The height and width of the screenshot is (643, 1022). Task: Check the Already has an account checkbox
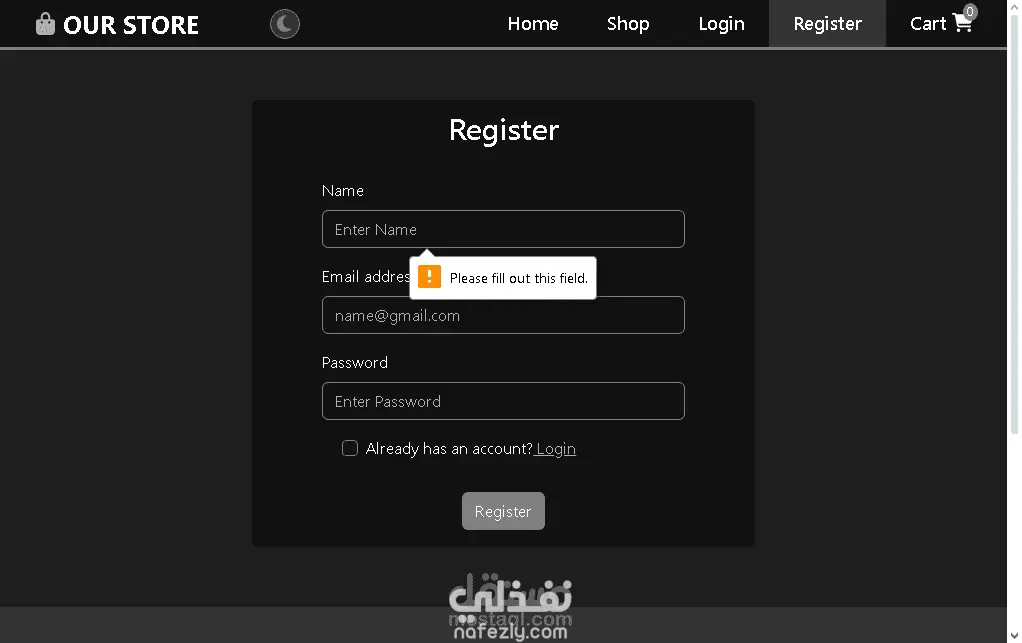point(350,448)
